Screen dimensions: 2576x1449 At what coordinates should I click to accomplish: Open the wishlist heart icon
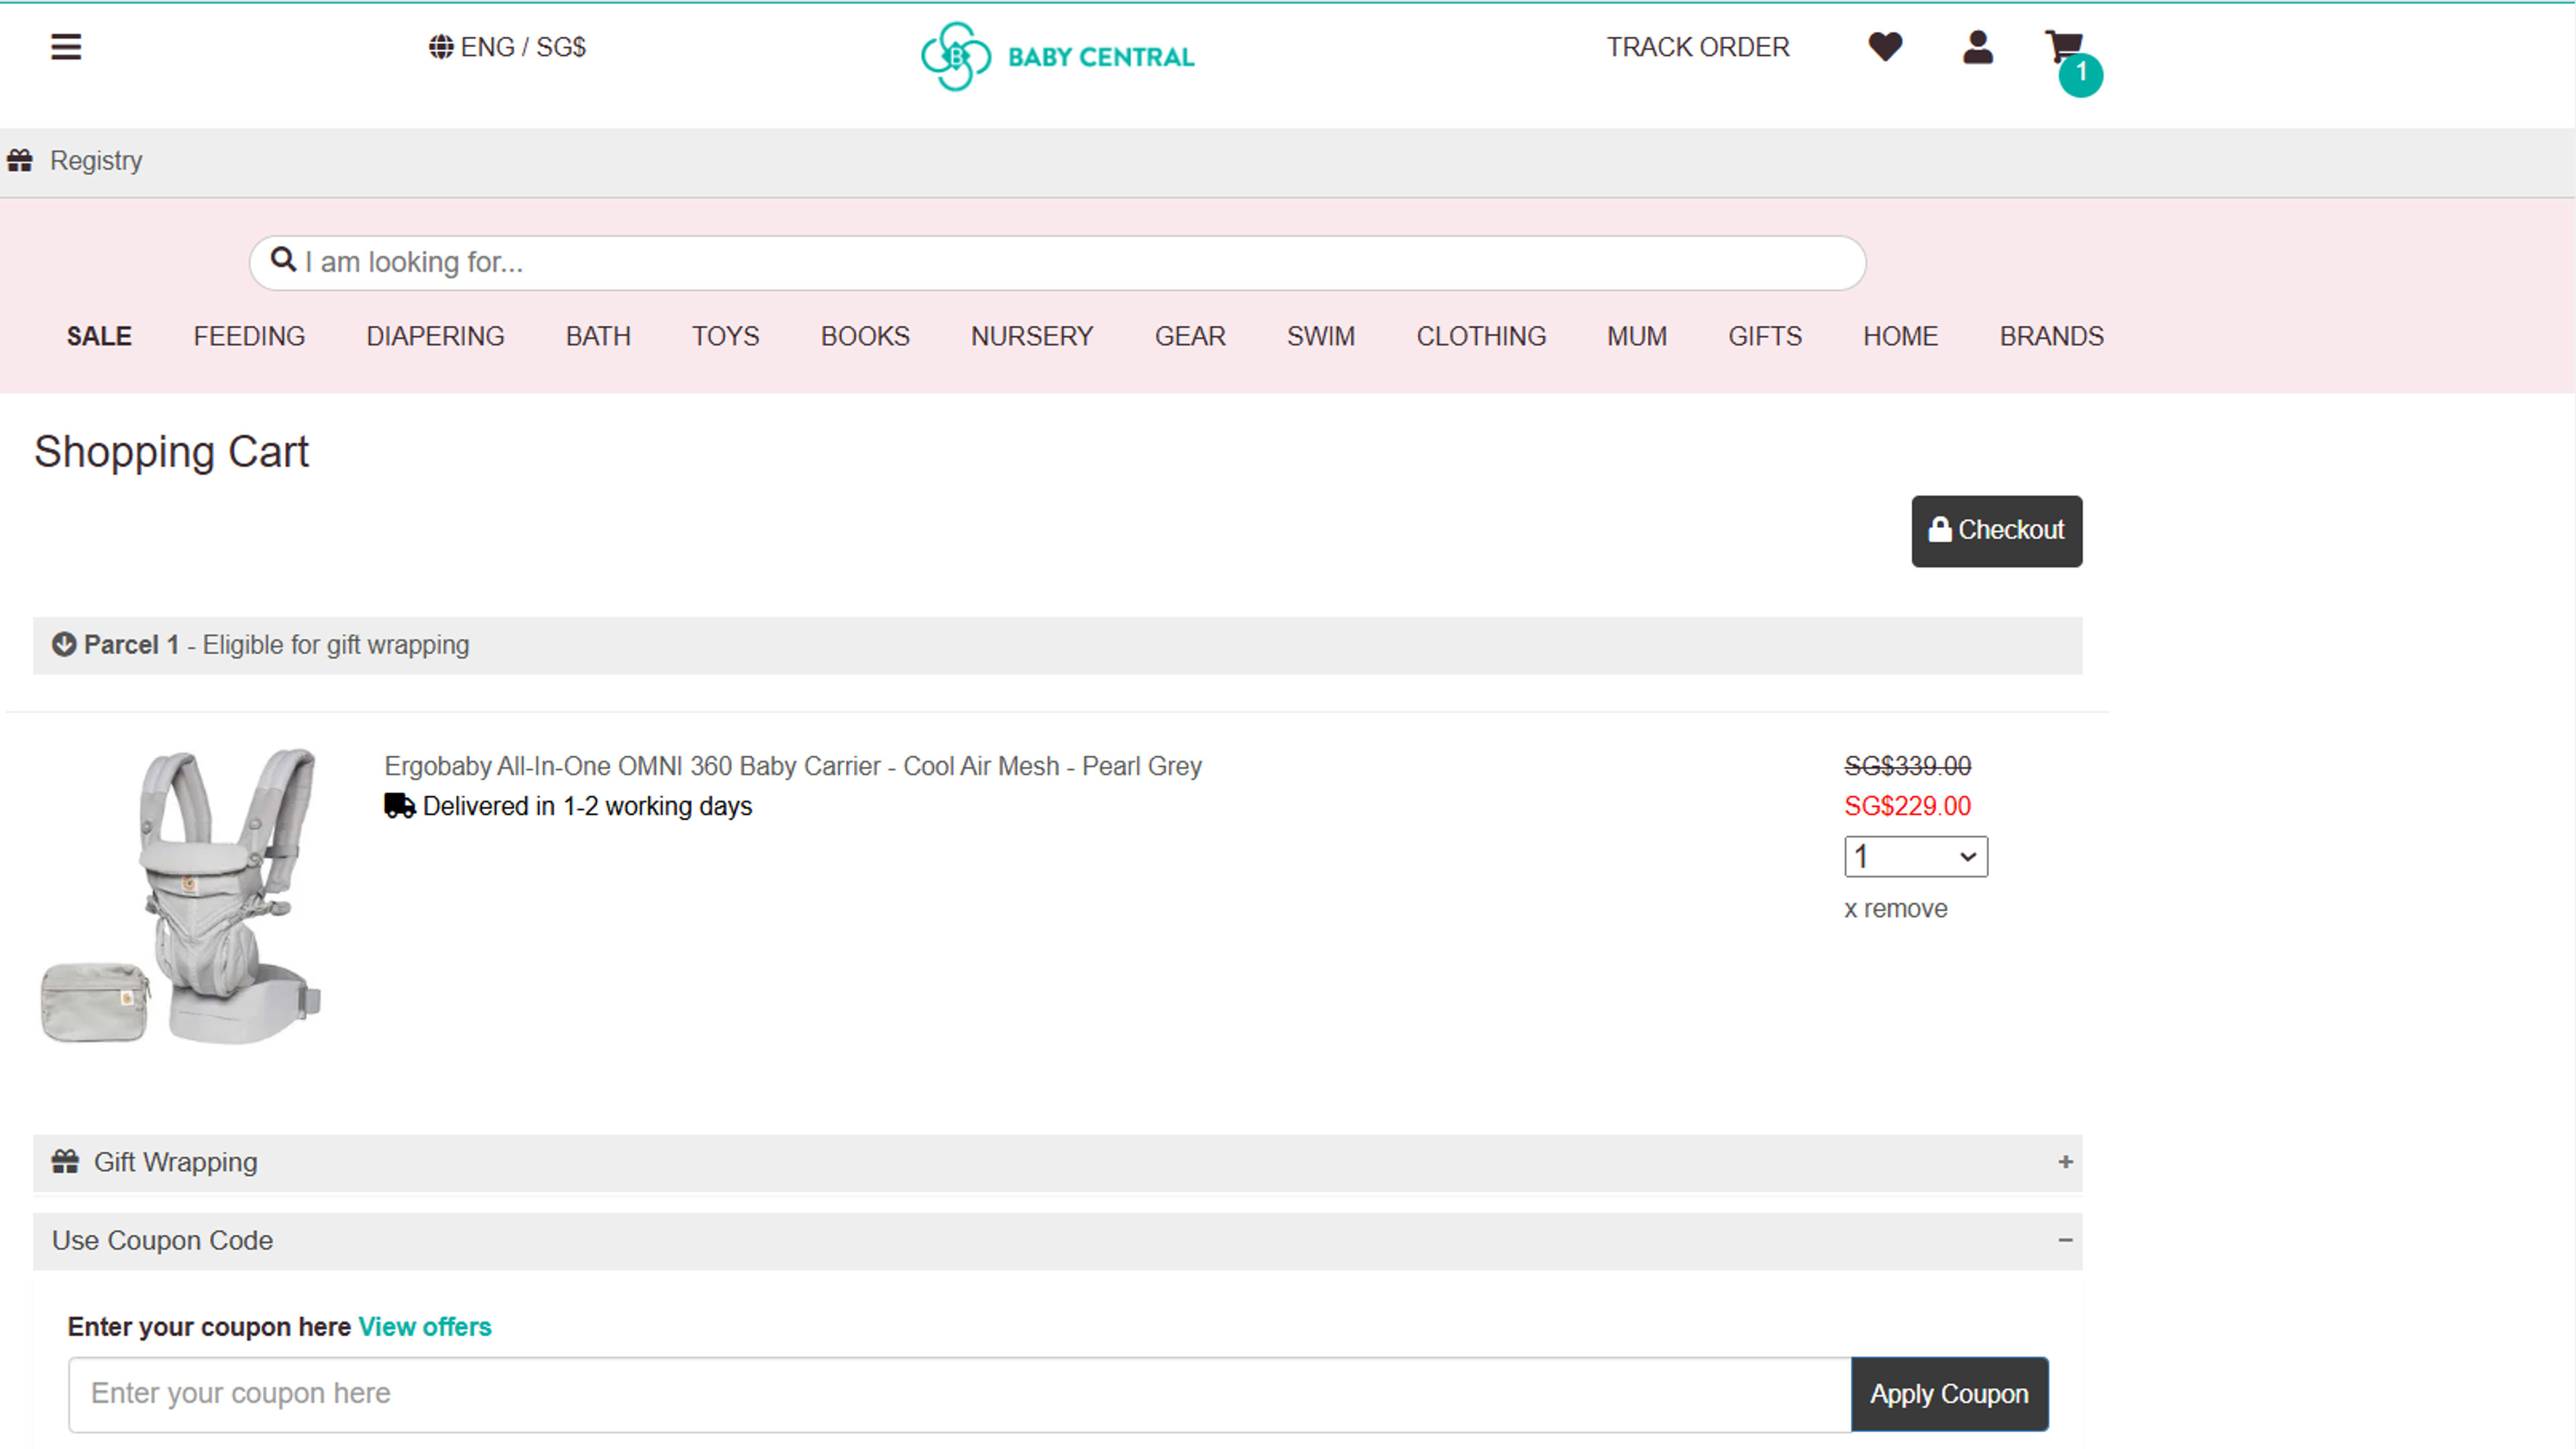(x=1885, y=47)
